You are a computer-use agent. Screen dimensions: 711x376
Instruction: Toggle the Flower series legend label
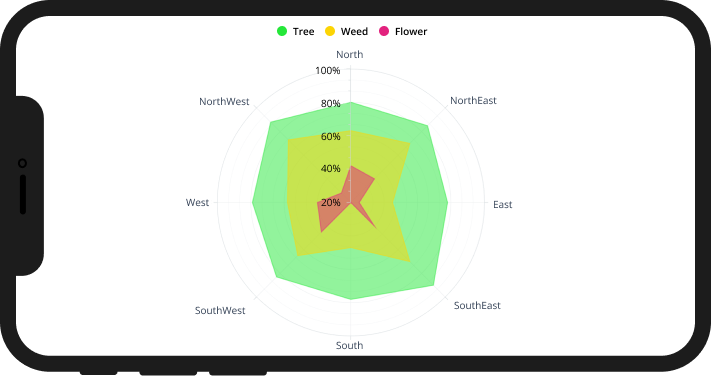411,31
